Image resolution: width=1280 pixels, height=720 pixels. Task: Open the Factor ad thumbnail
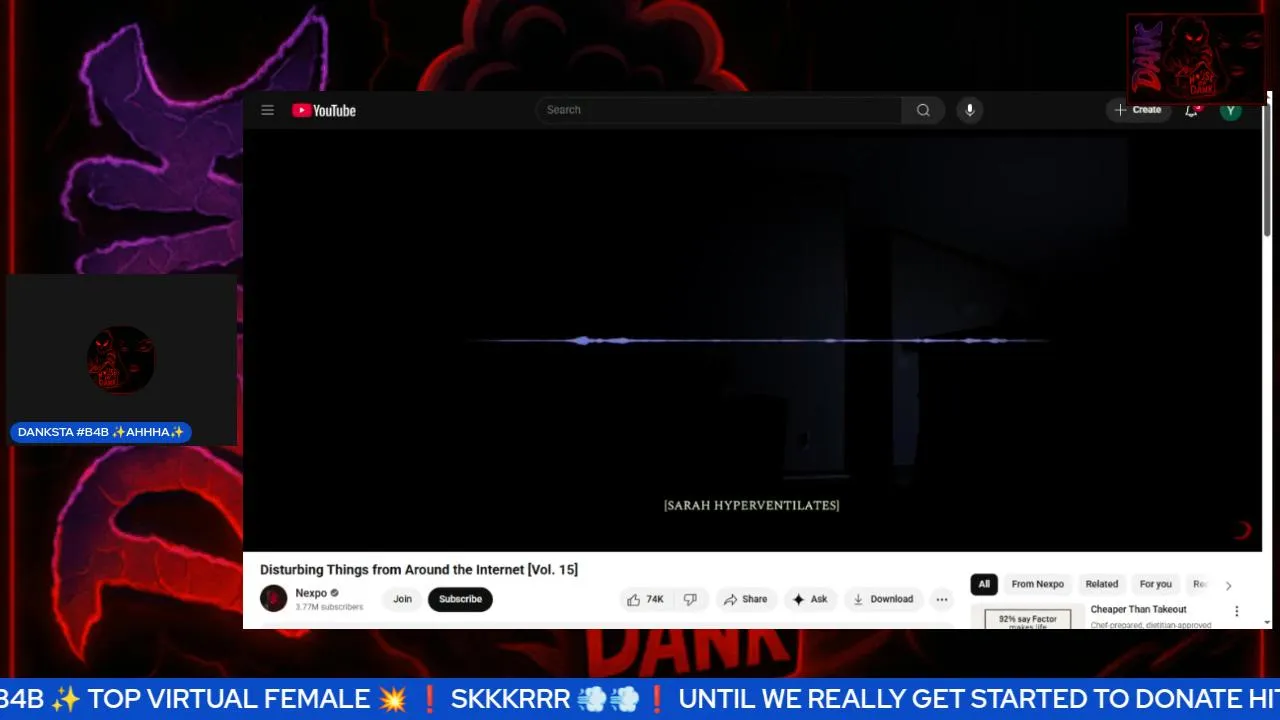point(1028,617)
